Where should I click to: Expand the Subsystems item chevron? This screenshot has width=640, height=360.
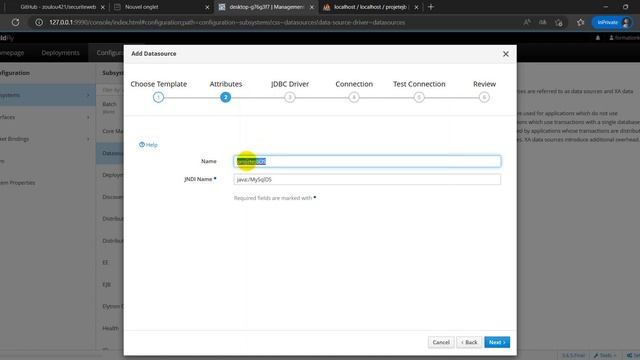coord(88,95)
